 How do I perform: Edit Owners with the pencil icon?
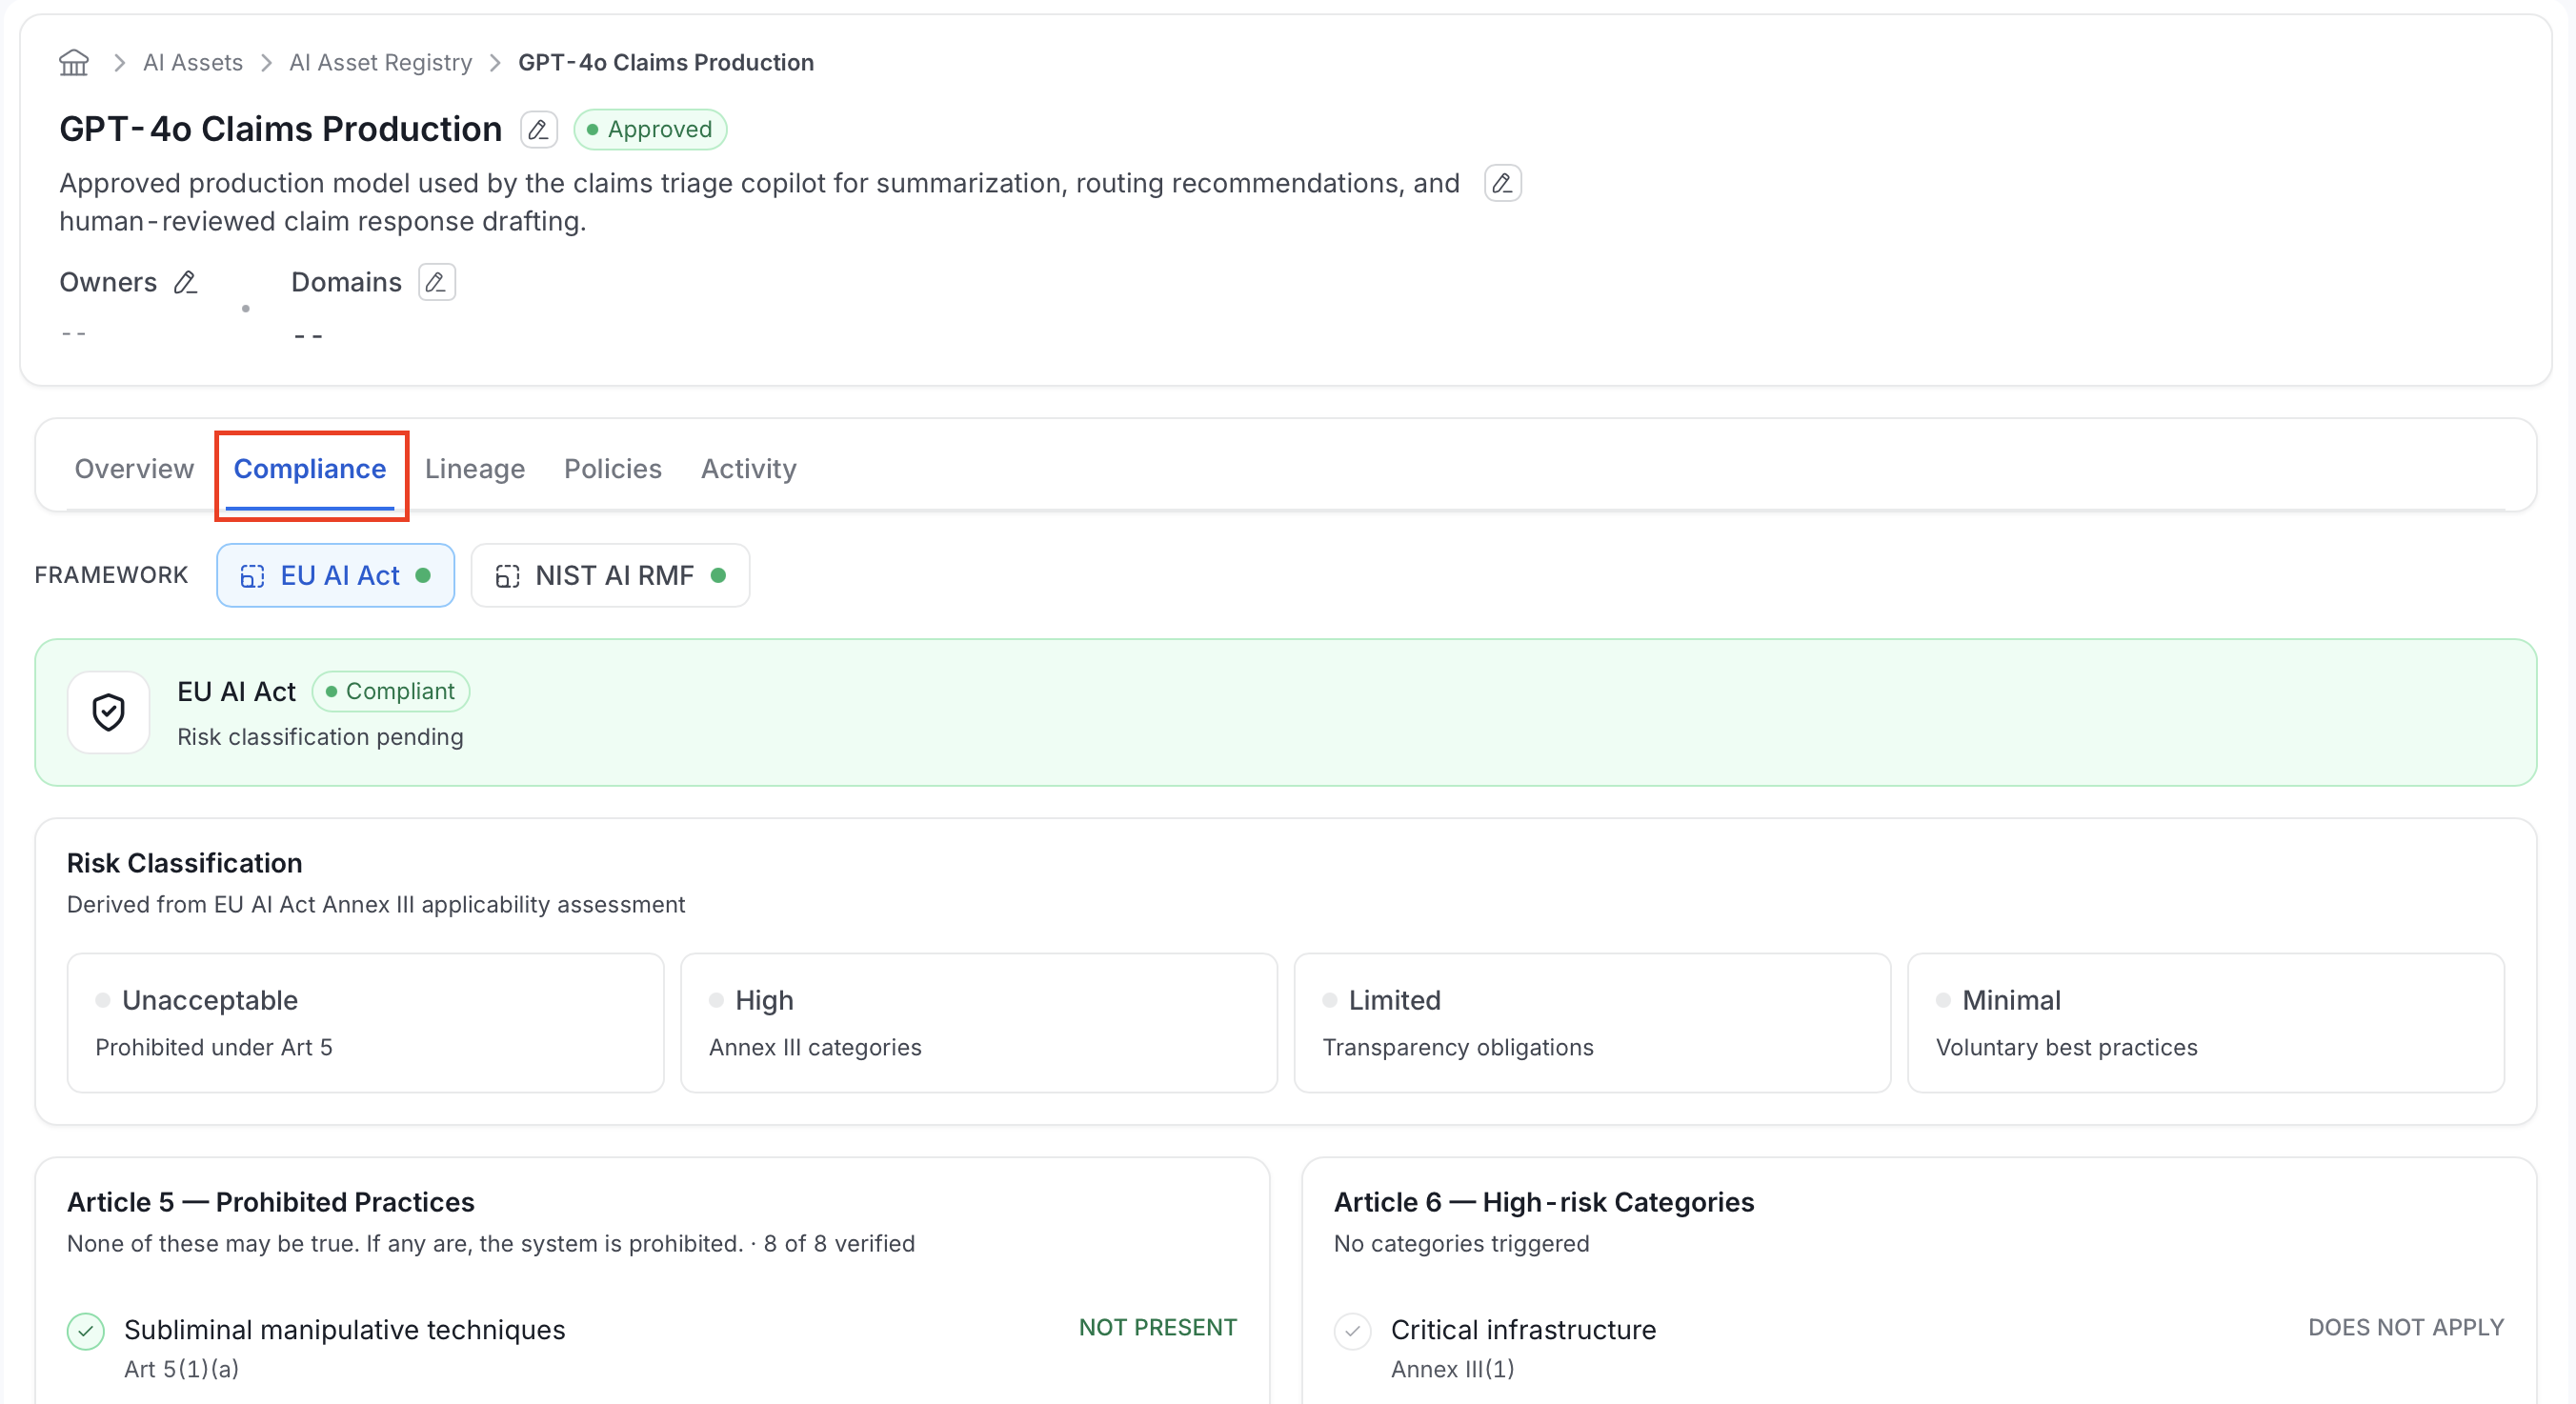(x=185, y=283)
